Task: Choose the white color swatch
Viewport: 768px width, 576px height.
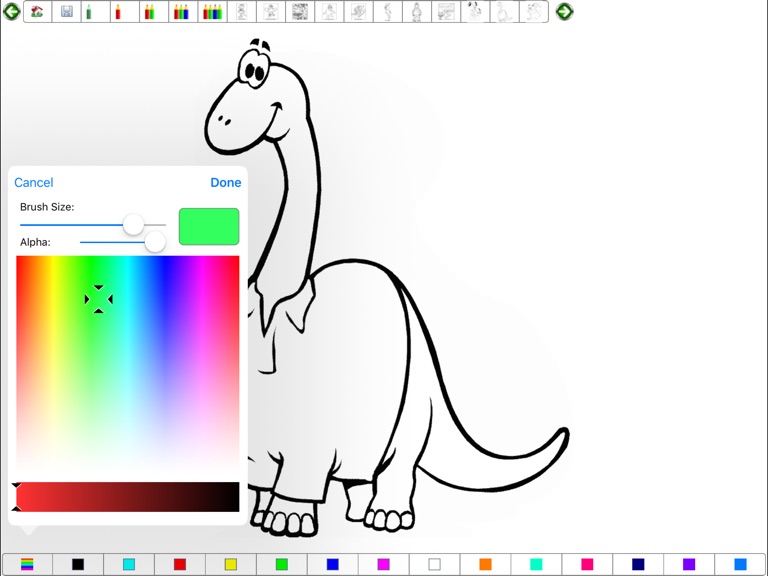Action: 434,564
